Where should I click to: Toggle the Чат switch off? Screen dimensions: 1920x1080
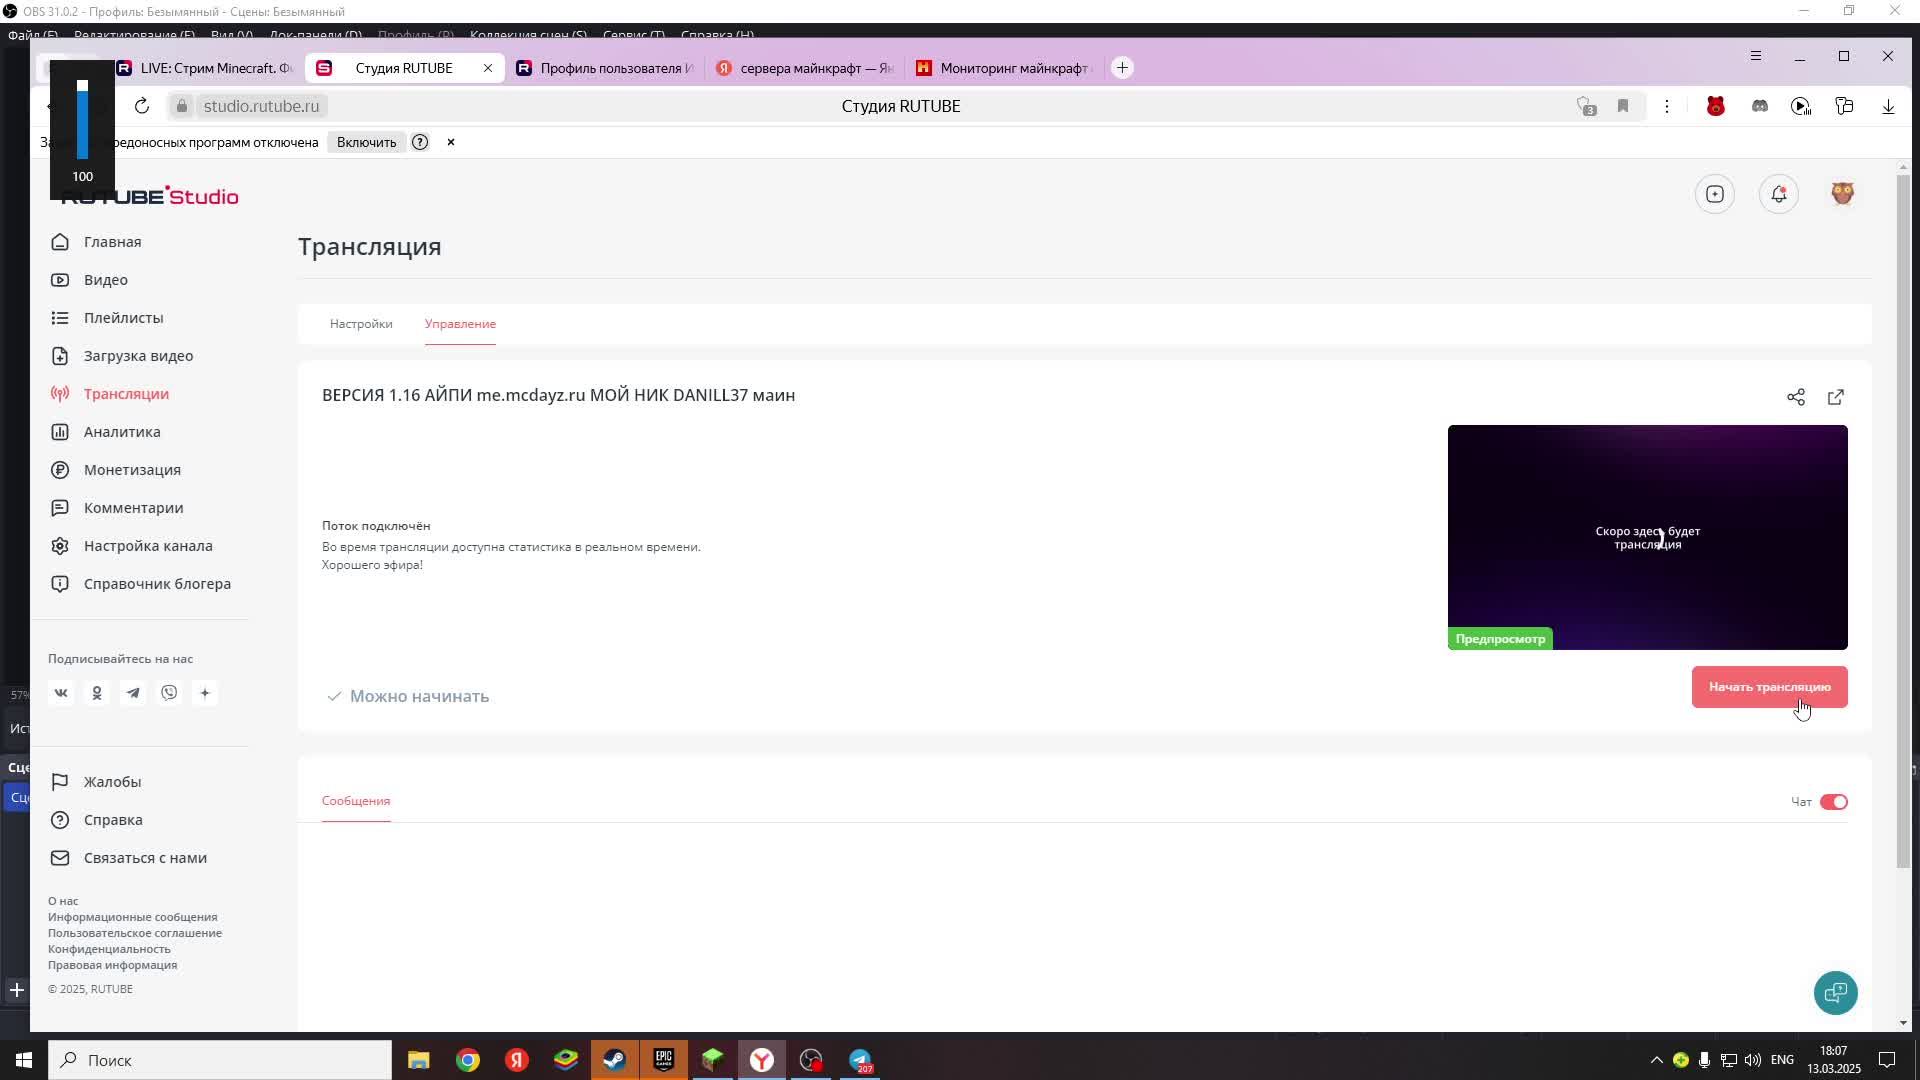click(x=1833, y=802)
